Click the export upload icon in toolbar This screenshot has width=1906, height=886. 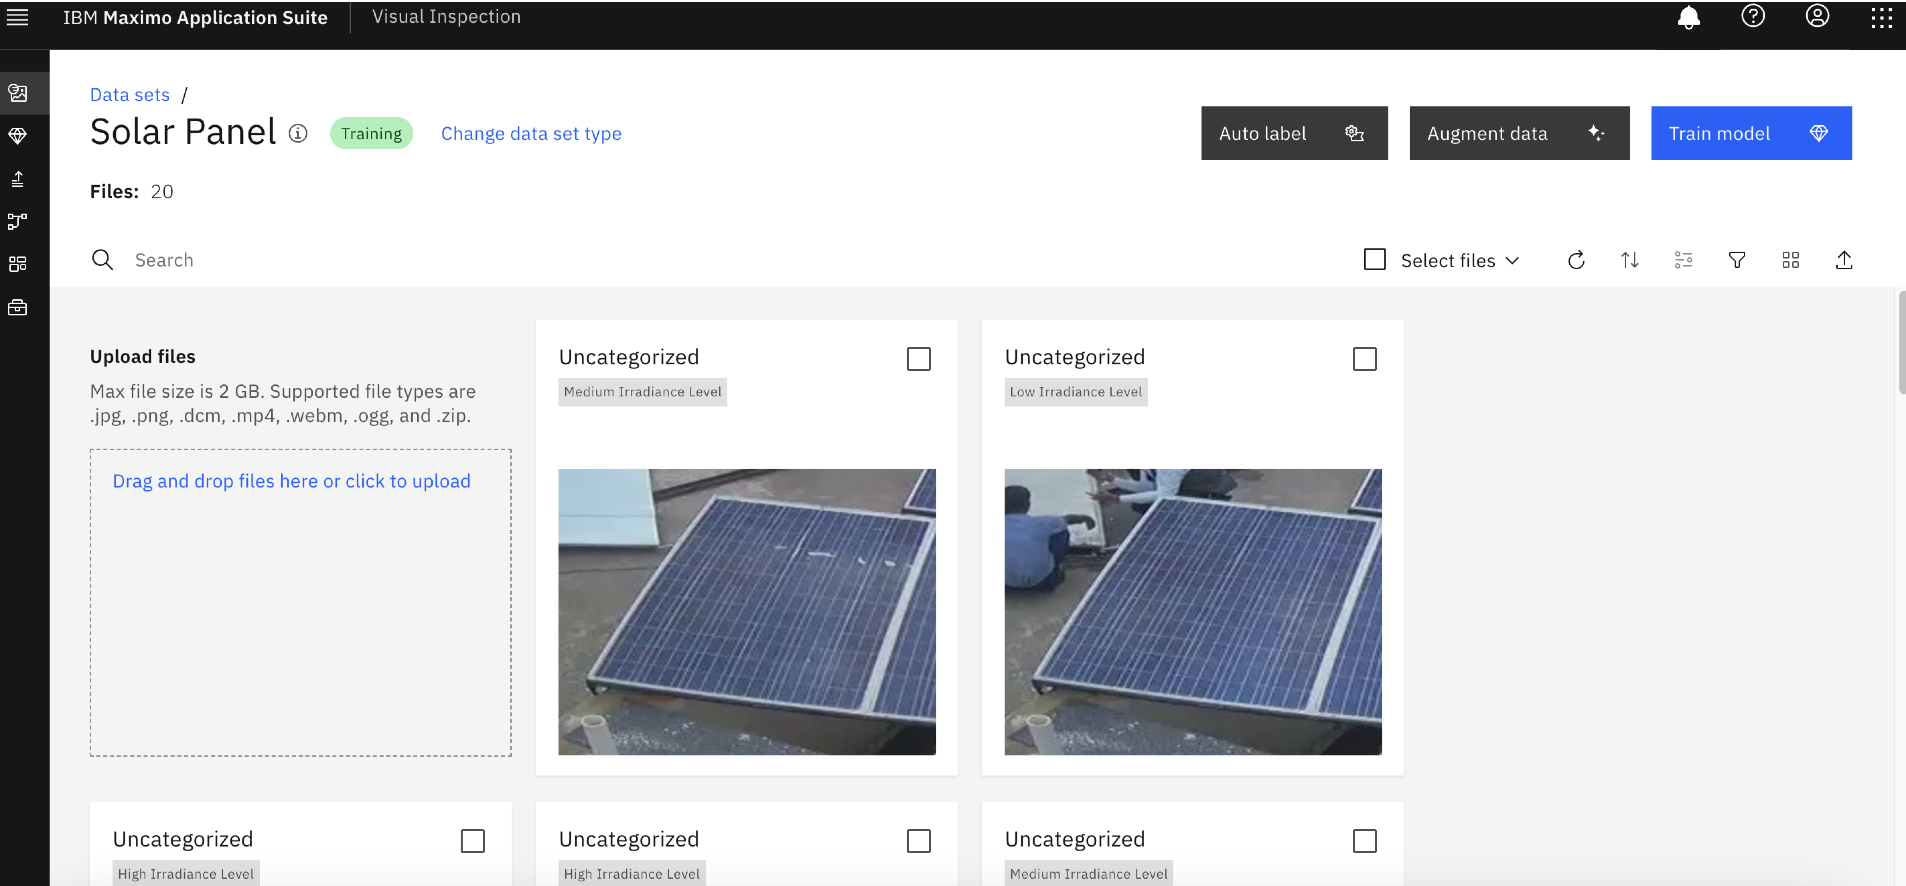pyautogui.click(x=1845, y=260)
